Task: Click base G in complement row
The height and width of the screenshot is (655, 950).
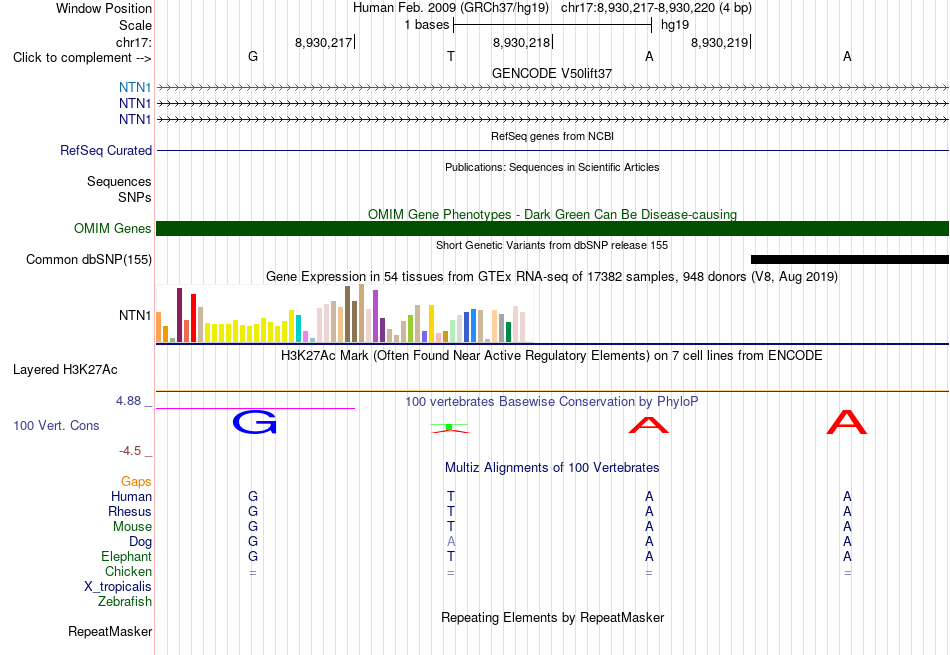Action: click(x=253, y=56)
